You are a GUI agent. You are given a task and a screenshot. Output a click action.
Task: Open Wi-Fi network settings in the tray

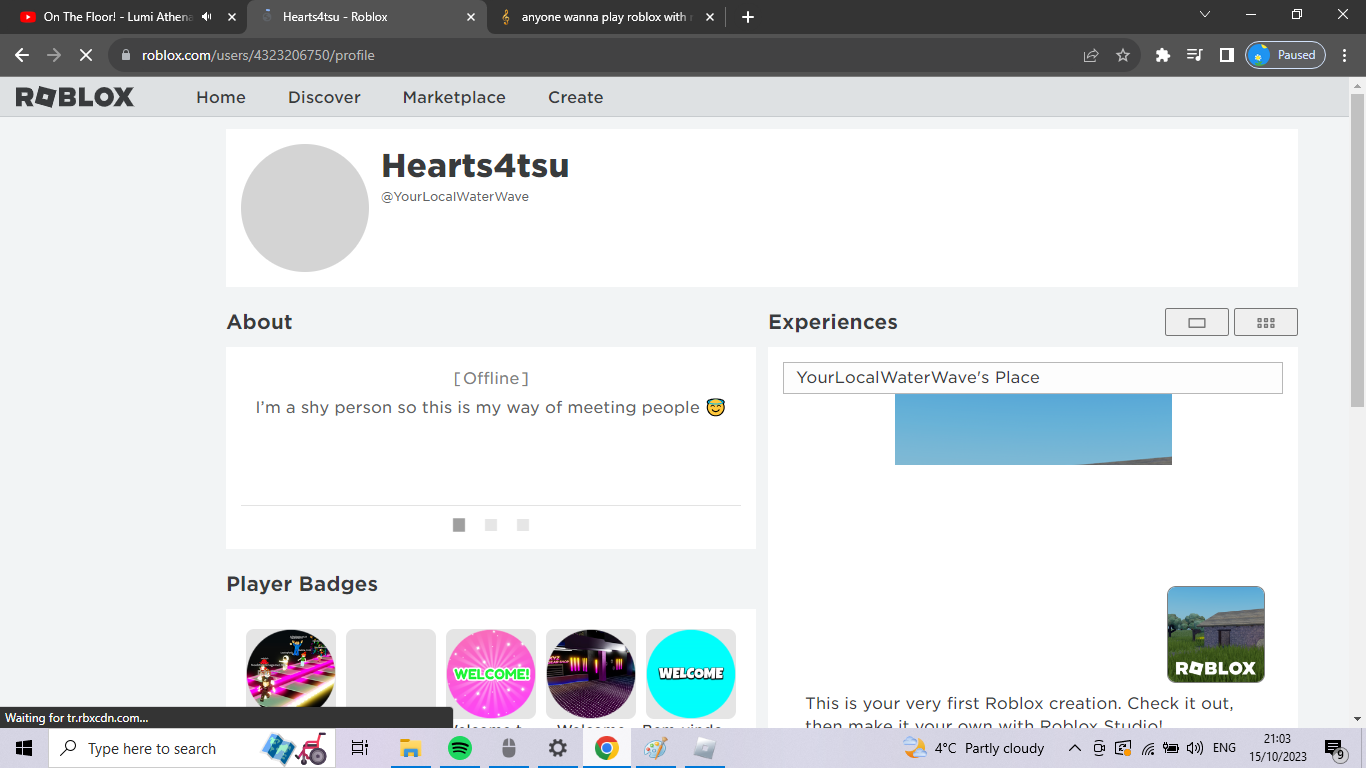click(1148, 748)
